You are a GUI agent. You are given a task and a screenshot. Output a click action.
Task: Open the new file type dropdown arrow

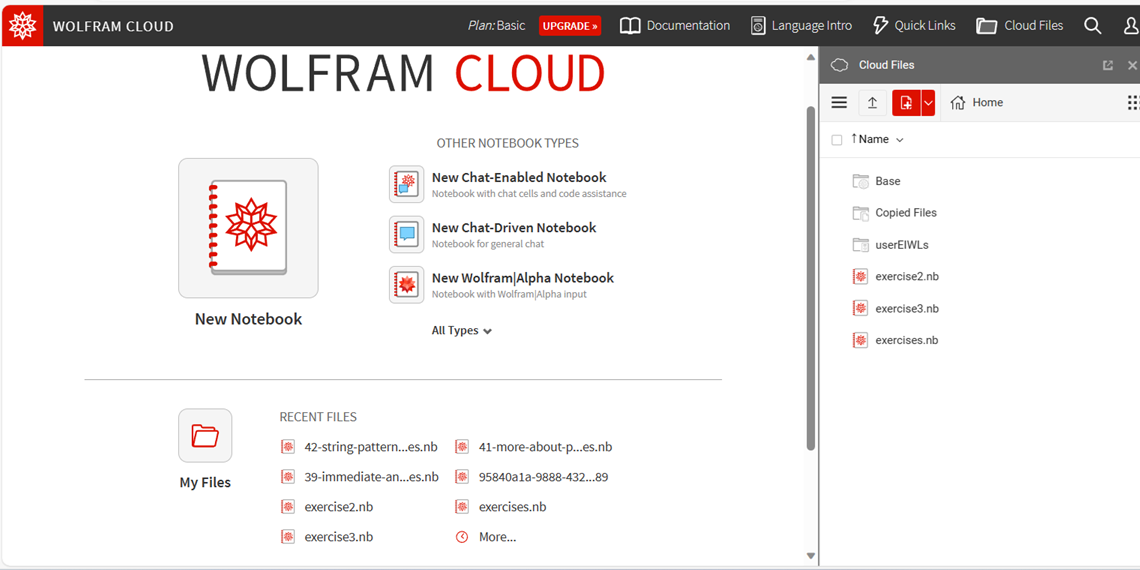pyautogui.click(x=928, y=103)
